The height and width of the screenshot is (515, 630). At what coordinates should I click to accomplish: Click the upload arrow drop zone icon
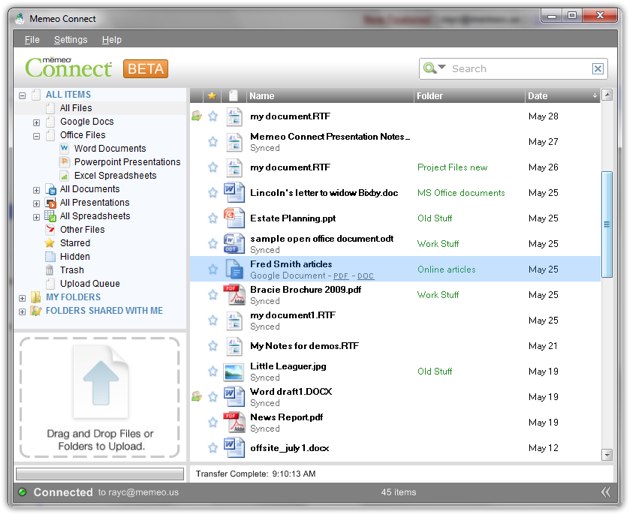pyautogui.click(x=101, y=382)
